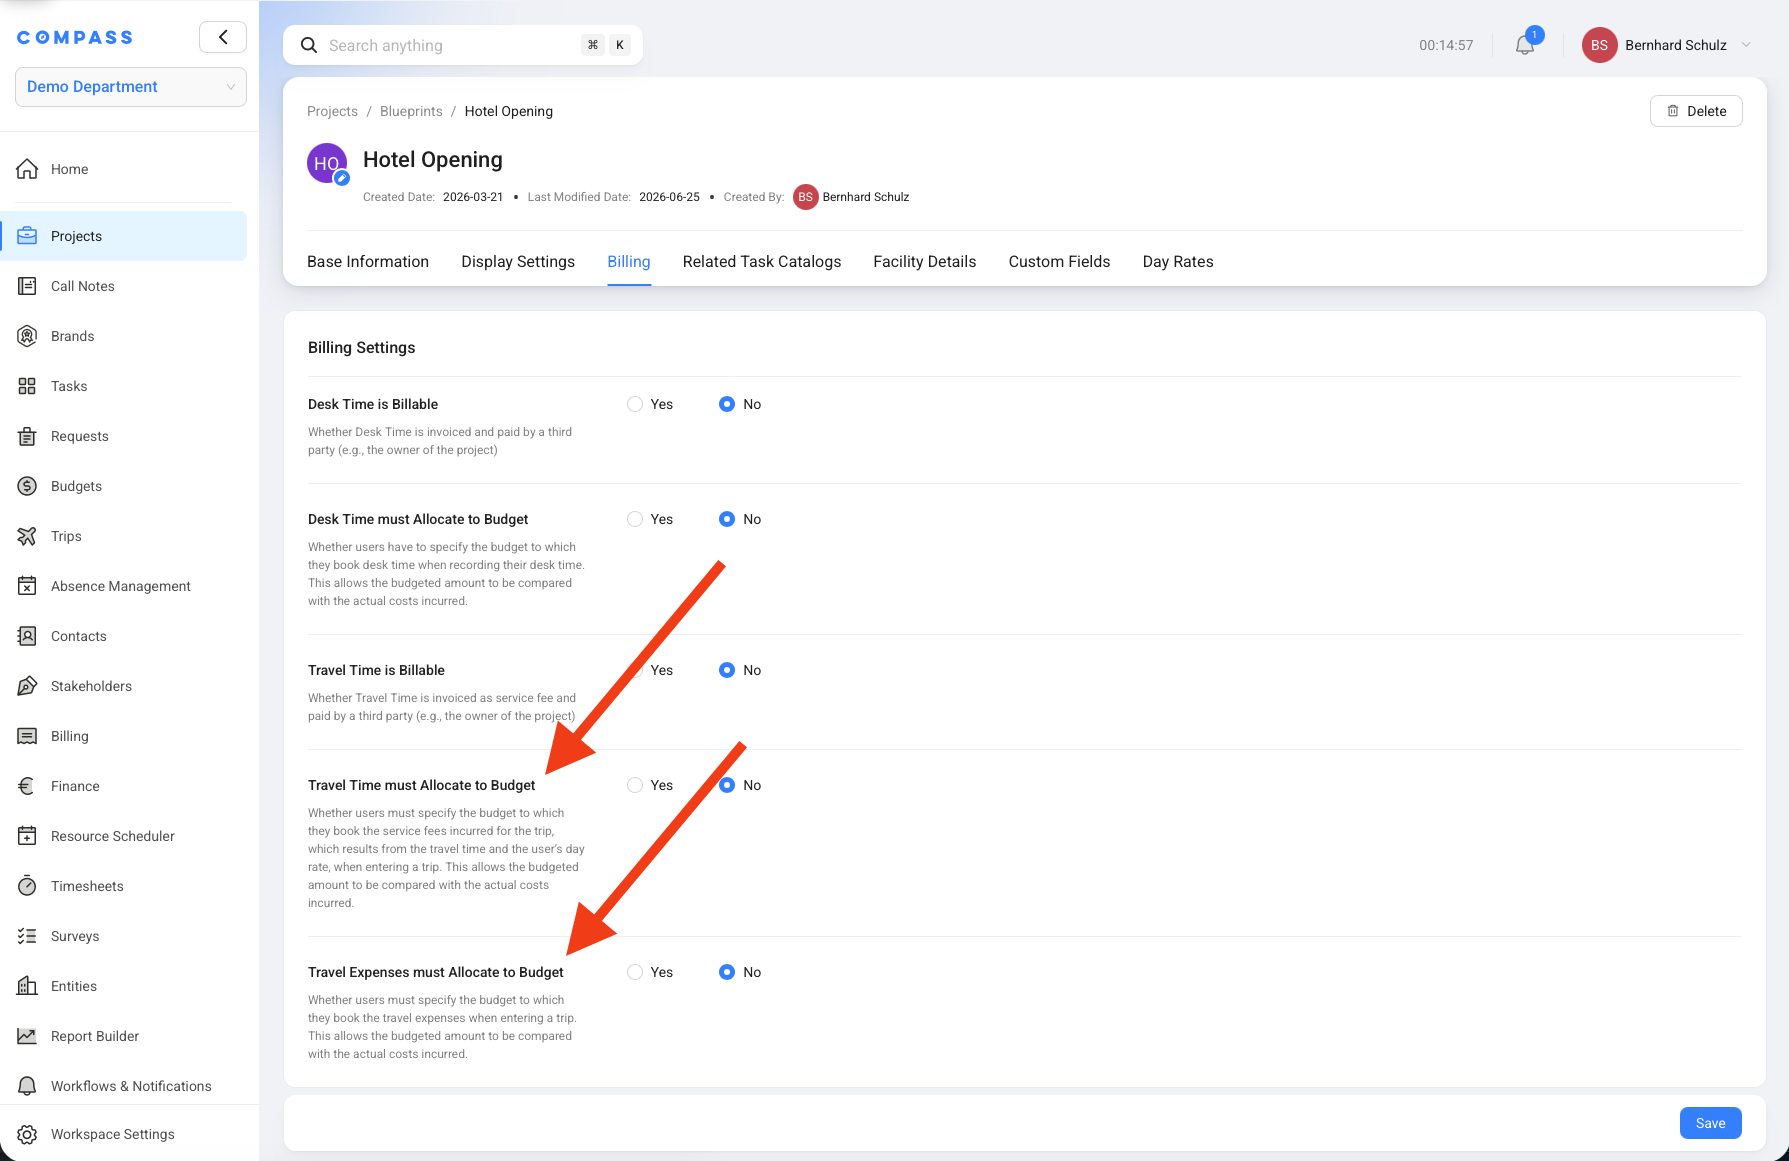
Task: Click the Budgets dollar icon
Action: [x=27, y=486]
